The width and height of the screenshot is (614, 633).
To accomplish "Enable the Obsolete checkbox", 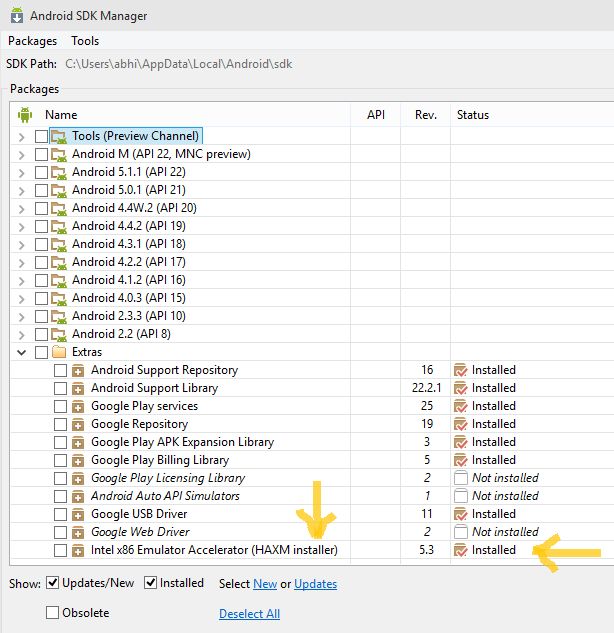I will click(52, 612).
